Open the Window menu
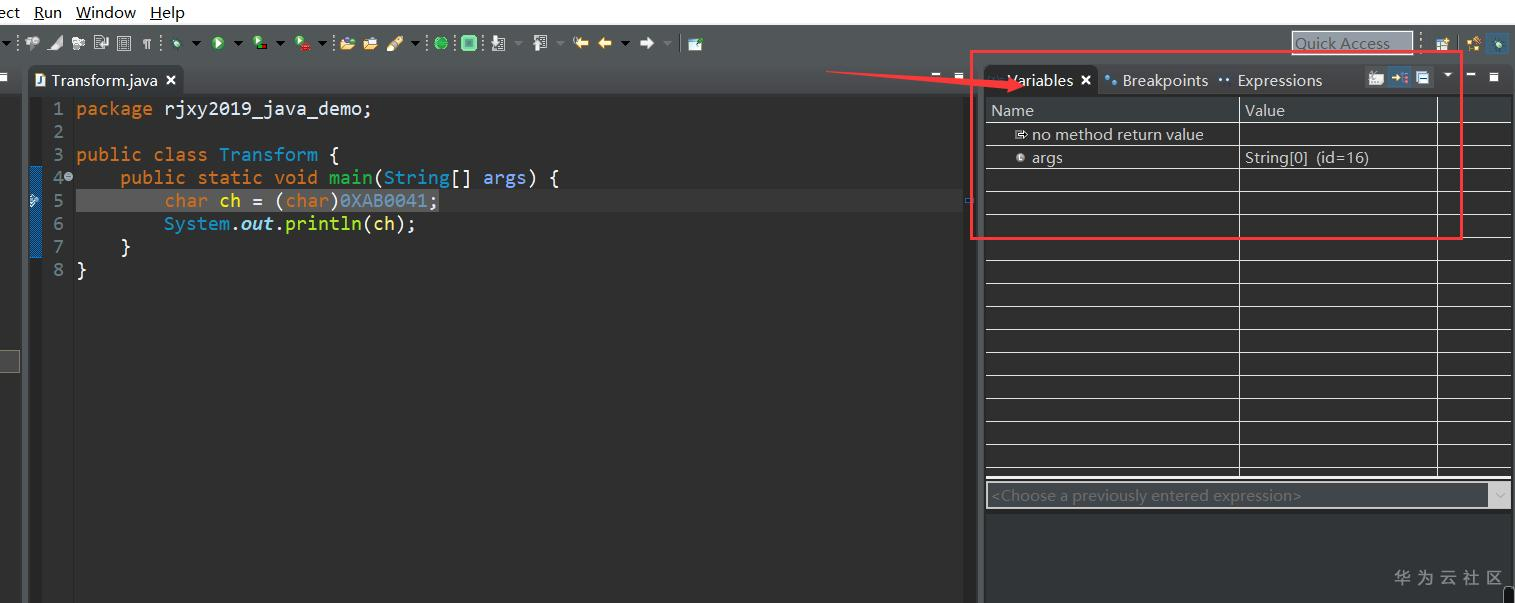The height and width of the screenshot is (603, 1515). pos(105,12)
